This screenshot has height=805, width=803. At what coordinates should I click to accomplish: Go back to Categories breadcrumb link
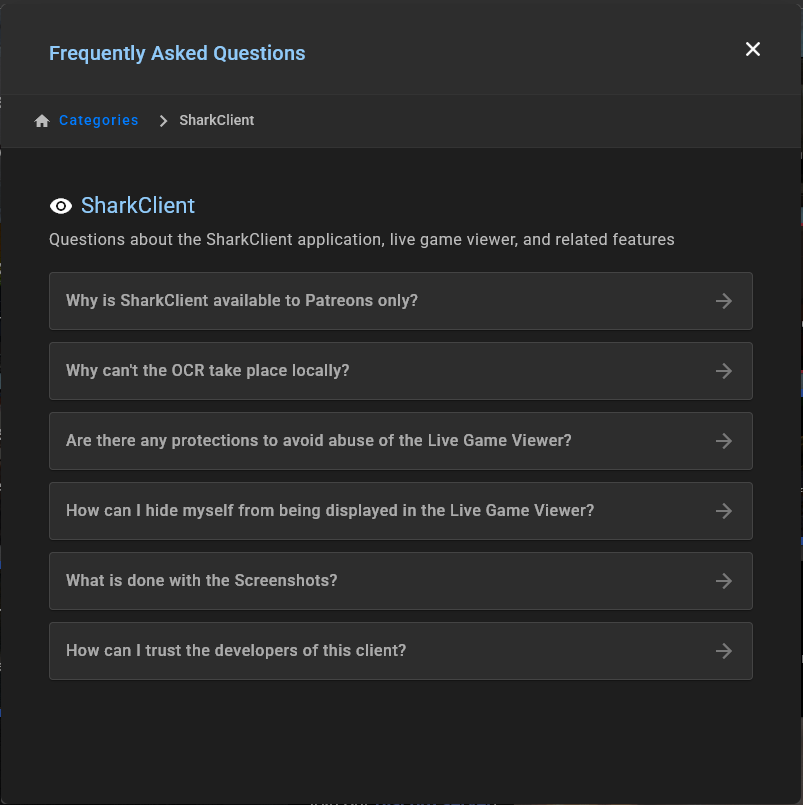(98, 120)
